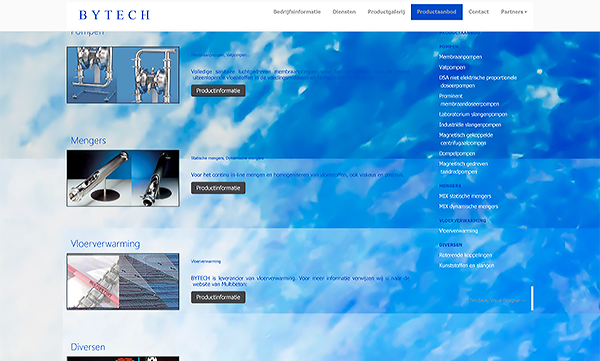Expand the Partners dropdown menu
The height and width of the screenshot is (361, 600).
point(514,12)
